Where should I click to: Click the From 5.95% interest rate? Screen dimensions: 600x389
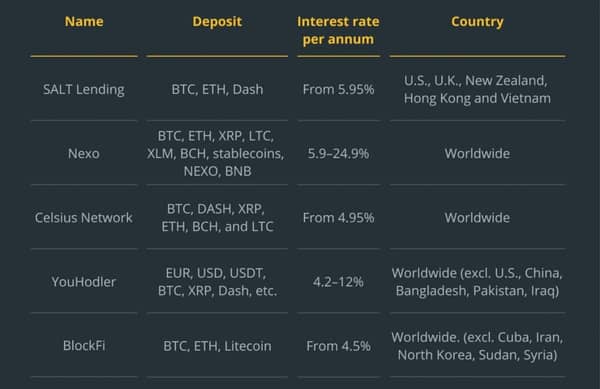tap(338, 89)
